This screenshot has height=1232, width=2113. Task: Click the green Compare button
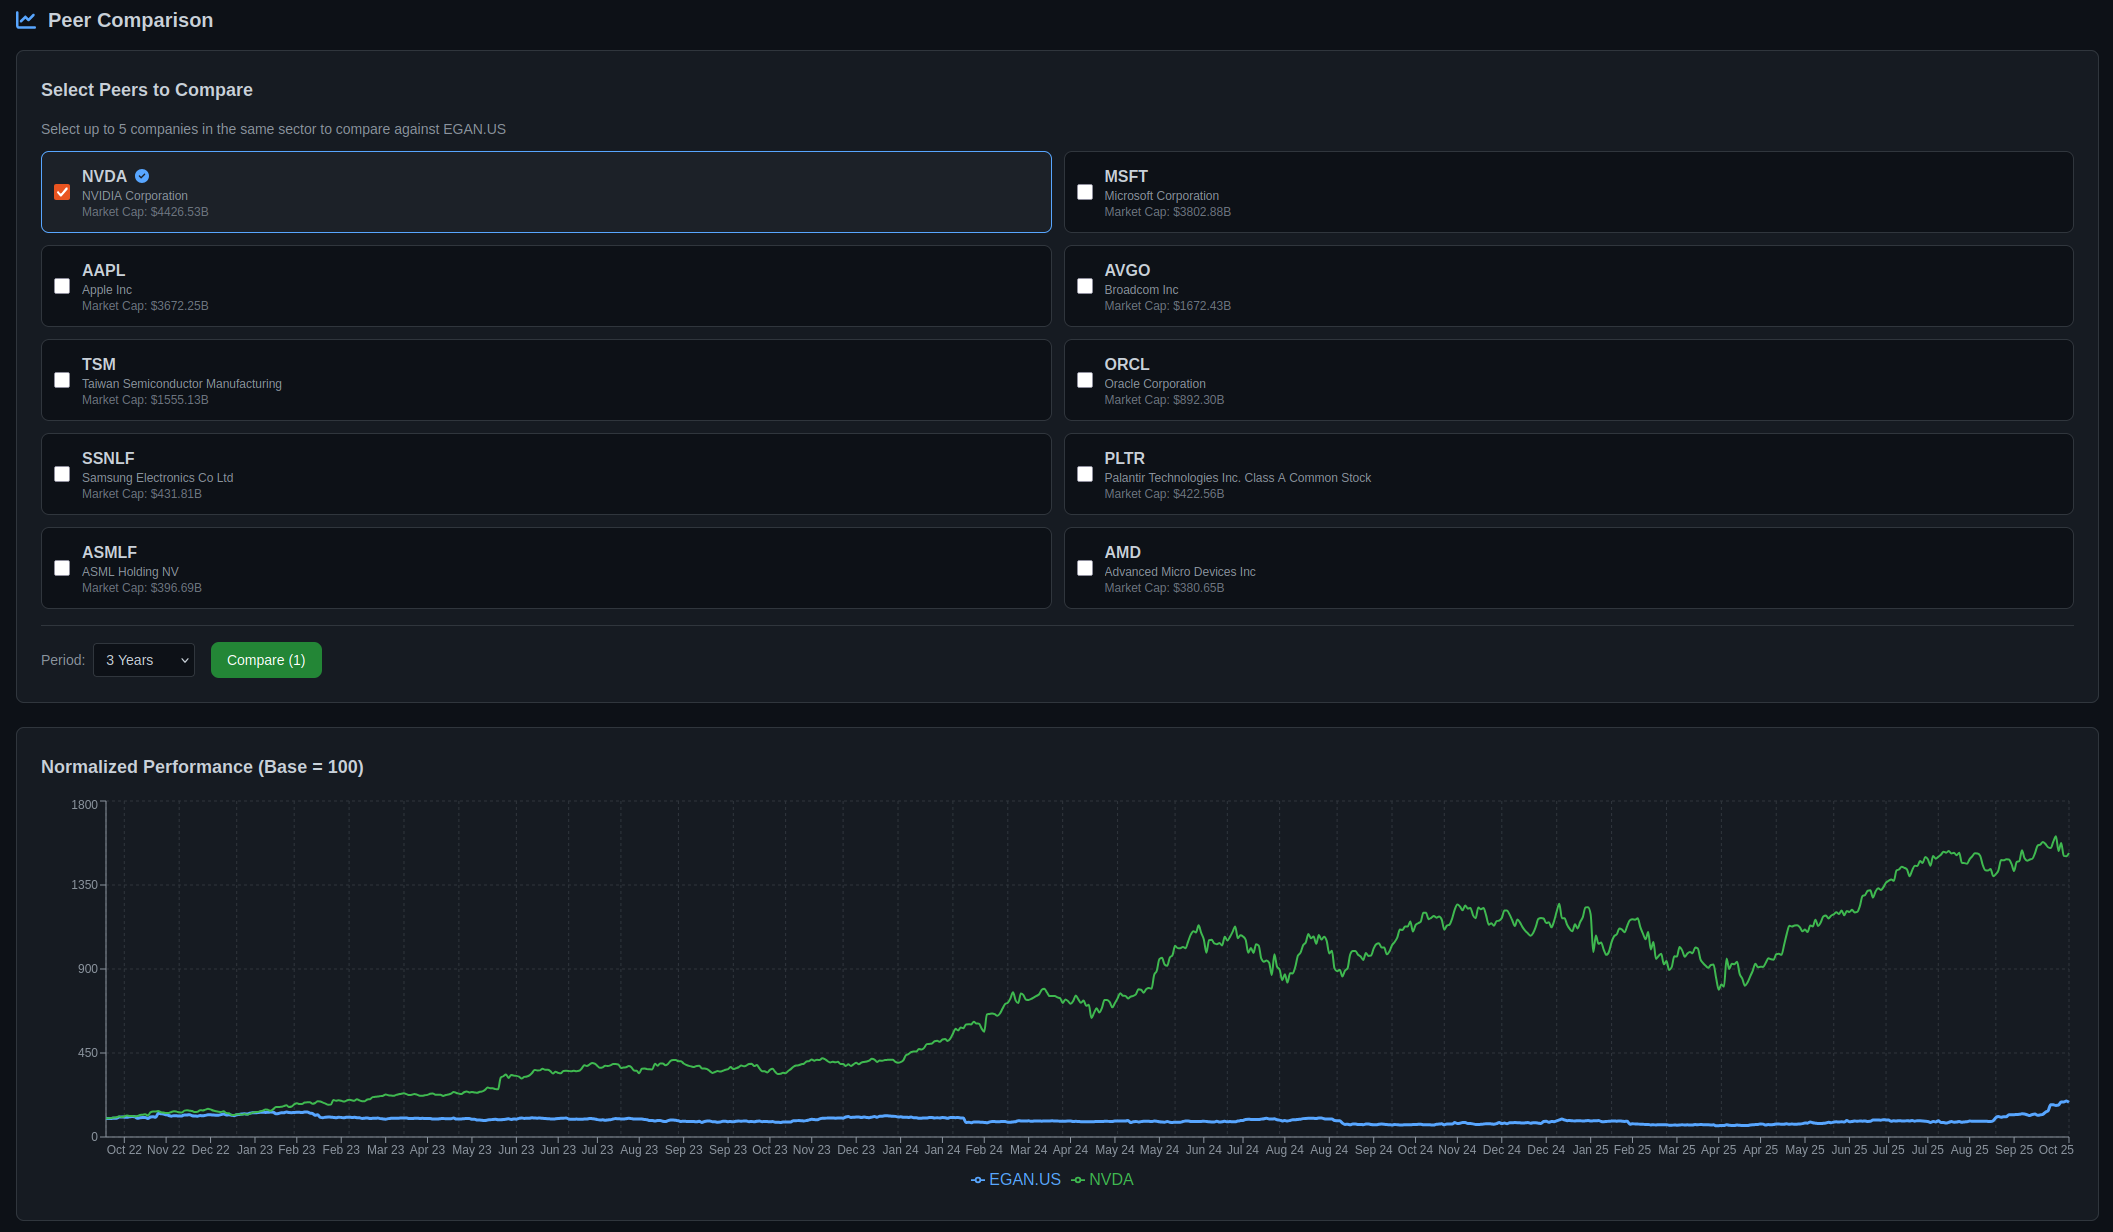point(266,660)
